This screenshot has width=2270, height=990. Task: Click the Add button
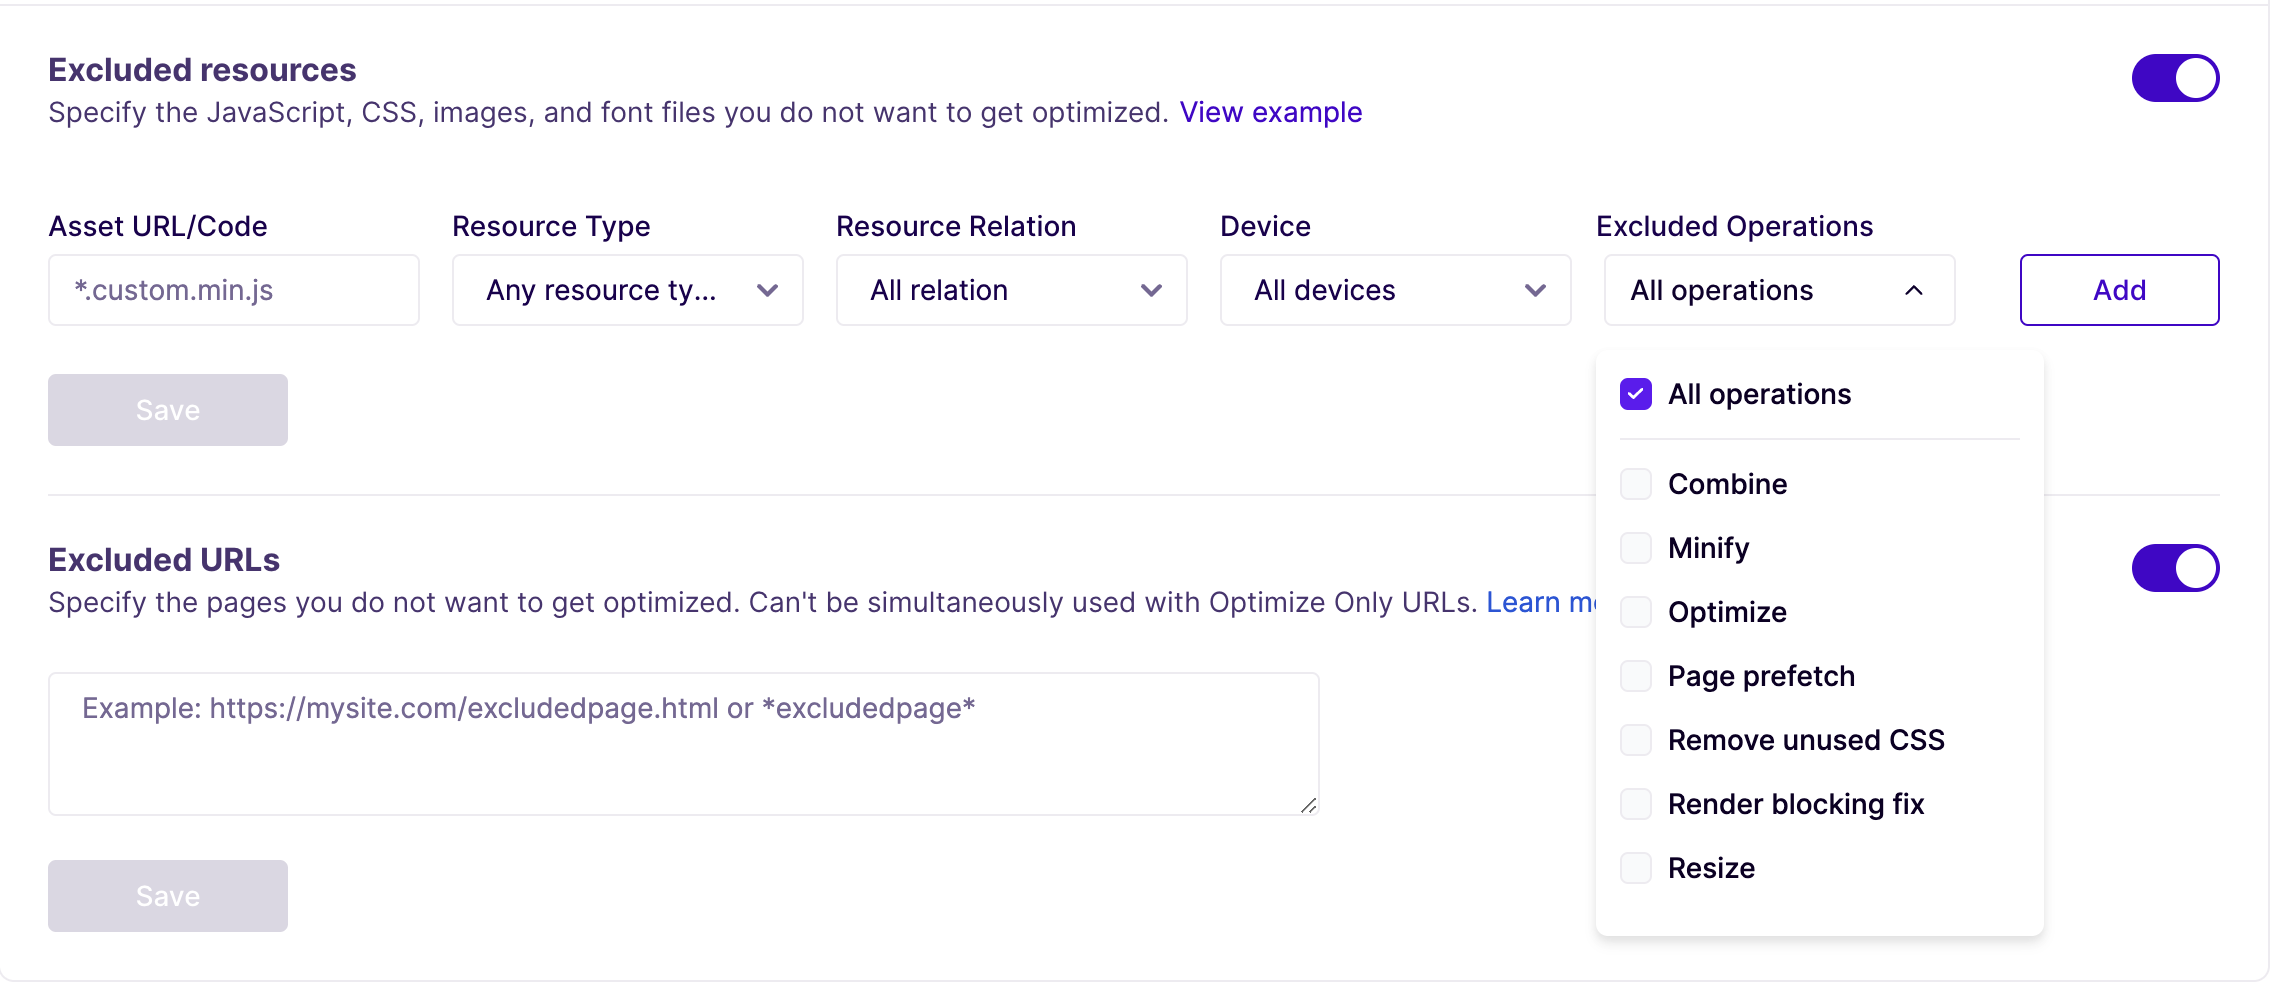tap(2119, 290)
